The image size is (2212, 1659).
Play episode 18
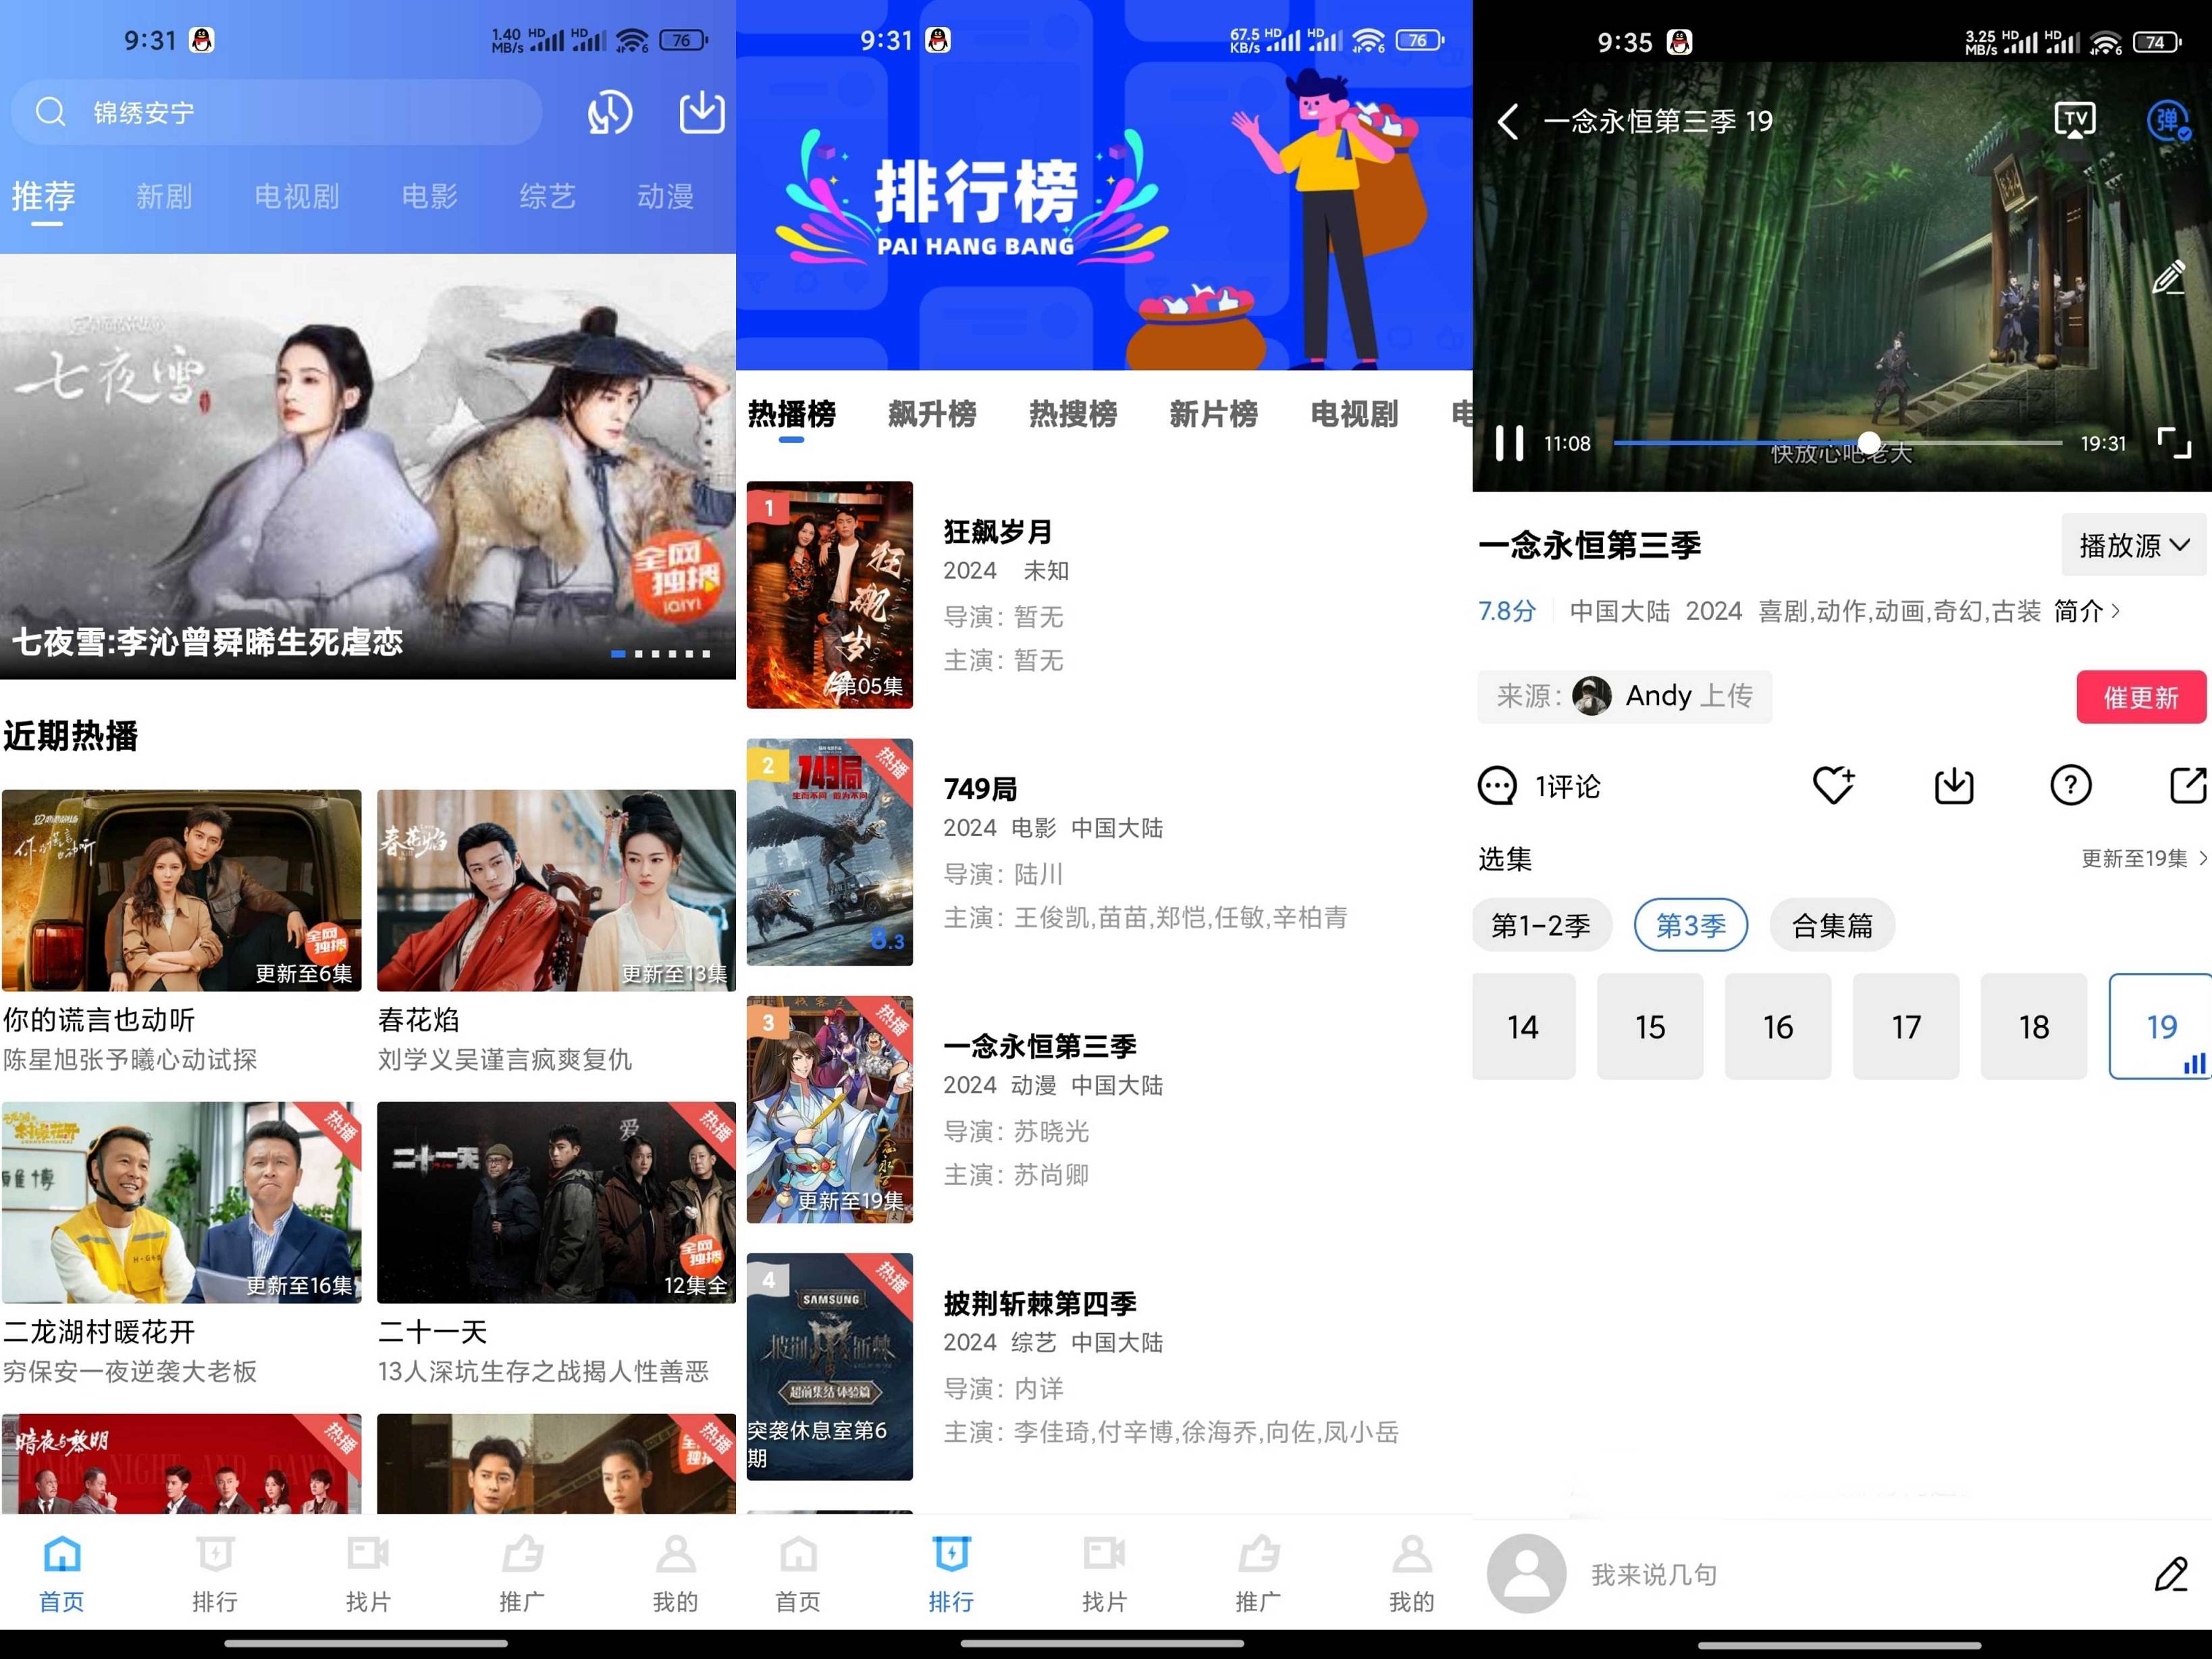click(x=2034, y=1027)
